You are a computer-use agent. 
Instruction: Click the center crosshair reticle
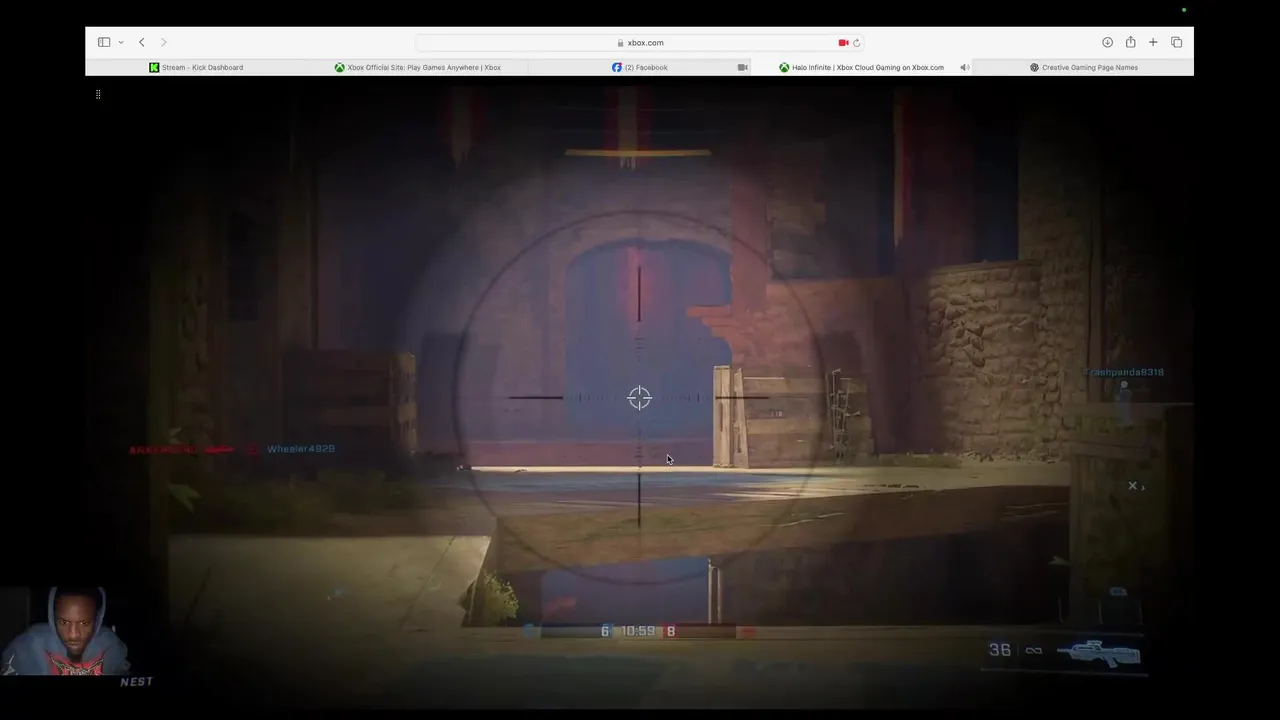point(639,398)
